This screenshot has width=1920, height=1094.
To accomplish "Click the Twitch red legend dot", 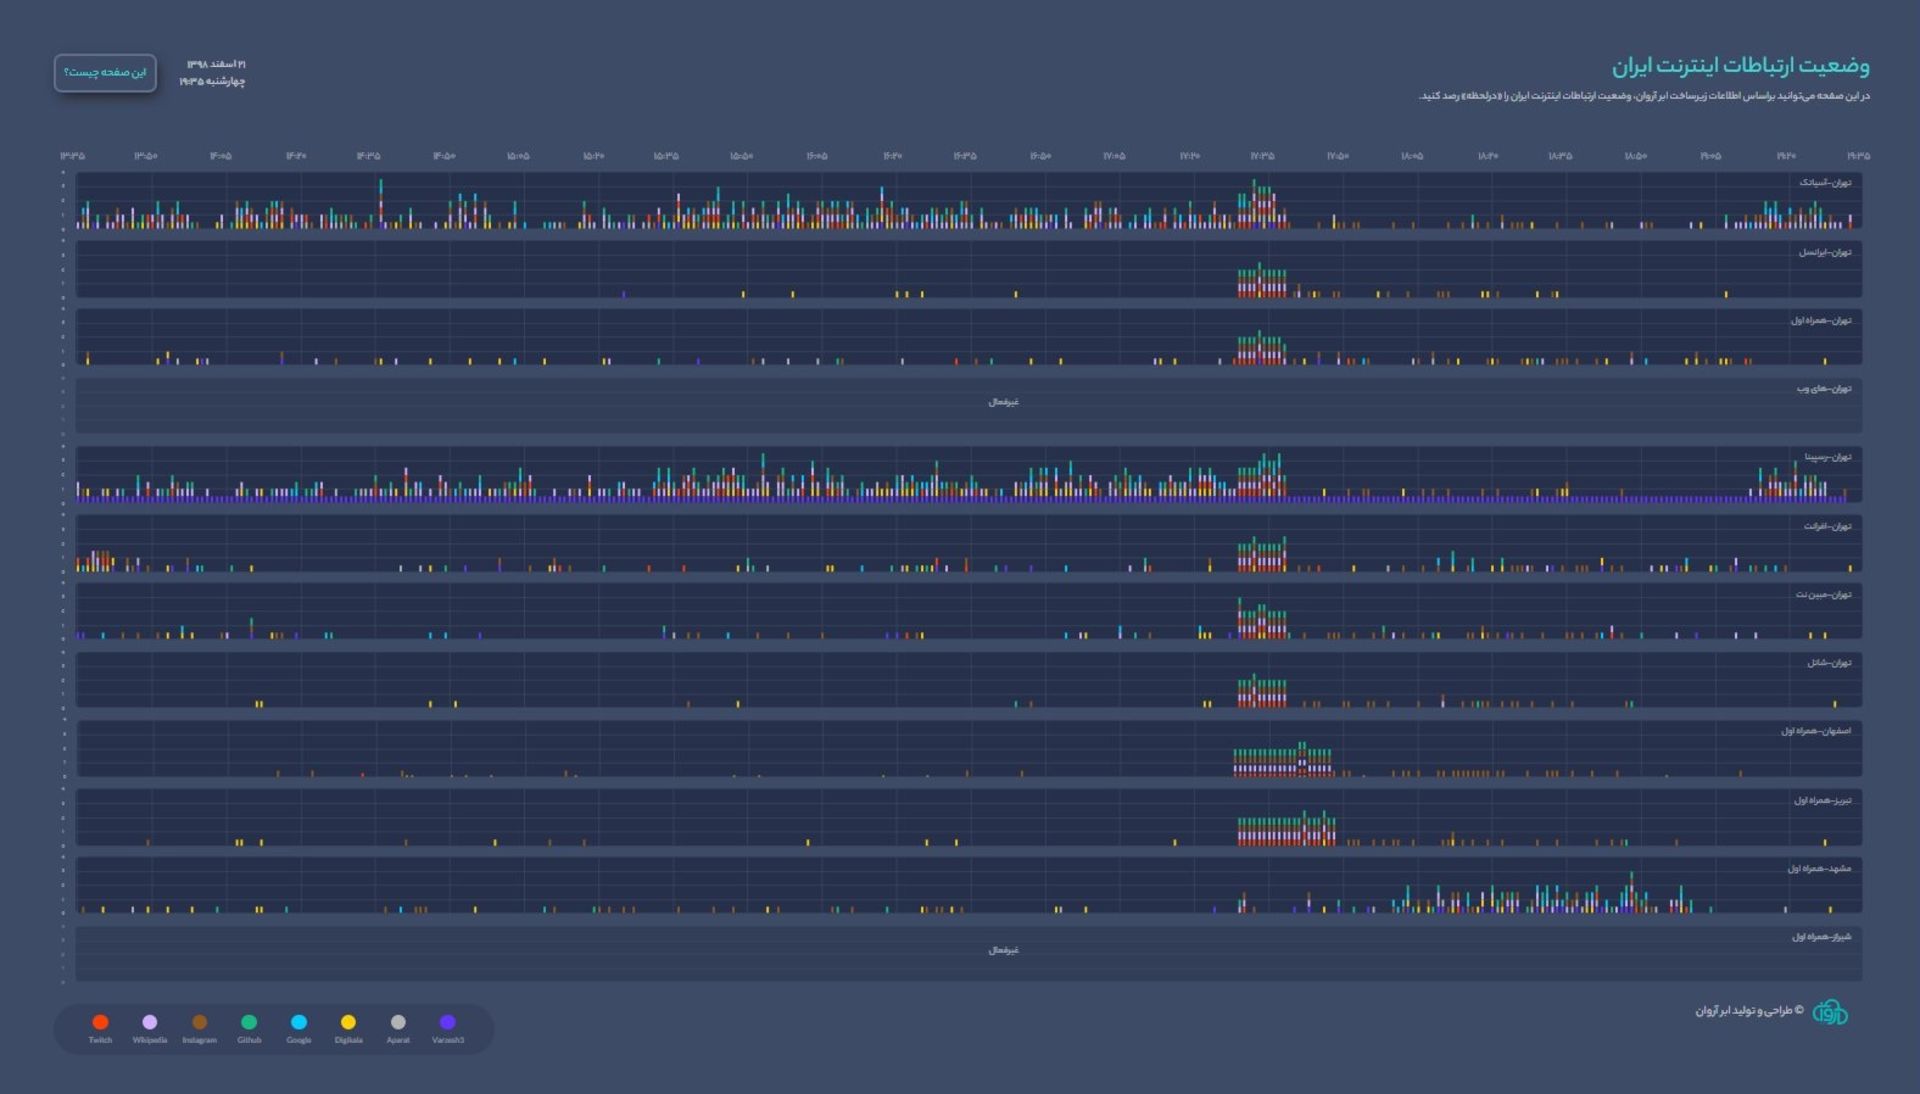I will (x=100, y=1022).
